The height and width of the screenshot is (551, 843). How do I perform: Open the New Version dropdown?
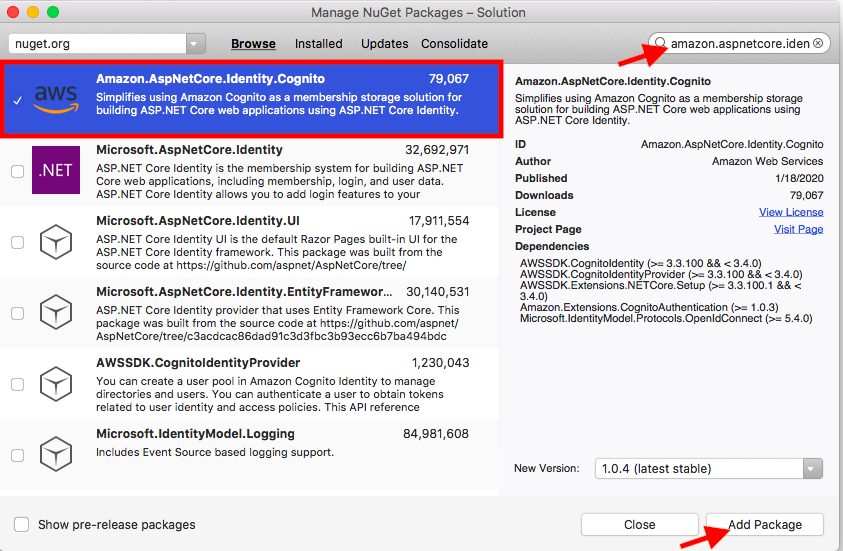pyautogui.click(x=812, y=469)
